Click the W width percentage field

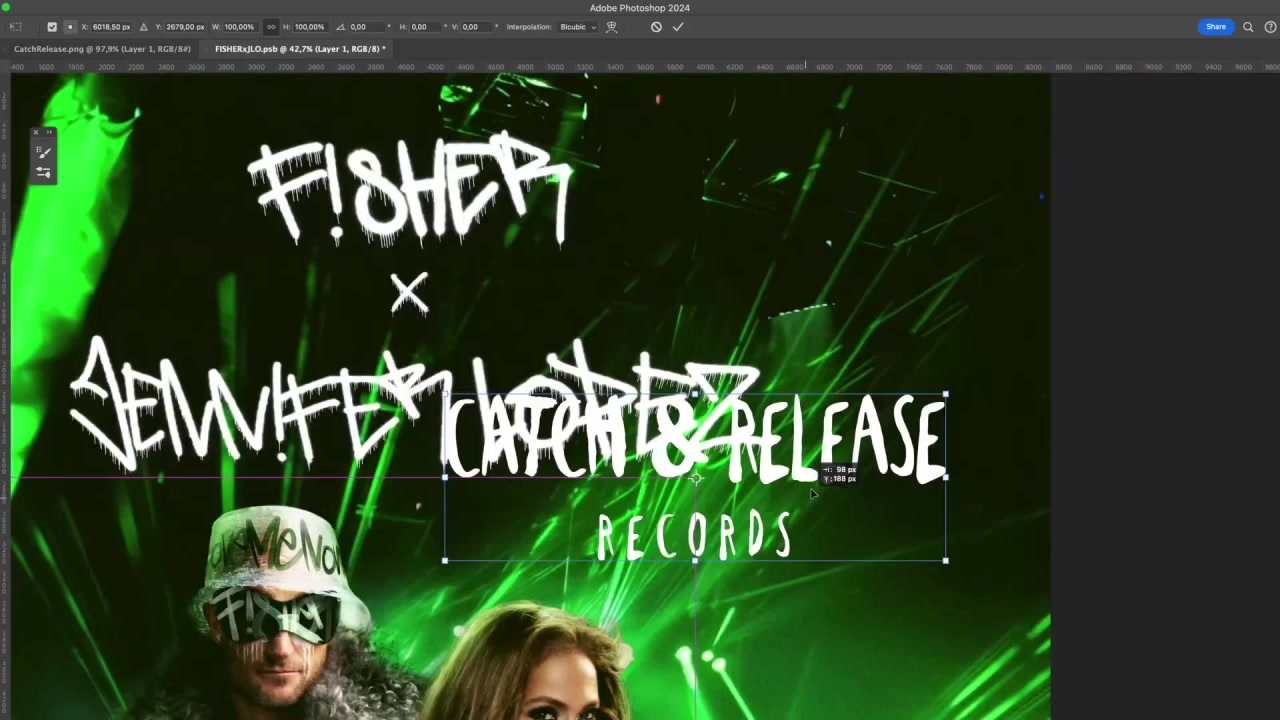[239, 27]
